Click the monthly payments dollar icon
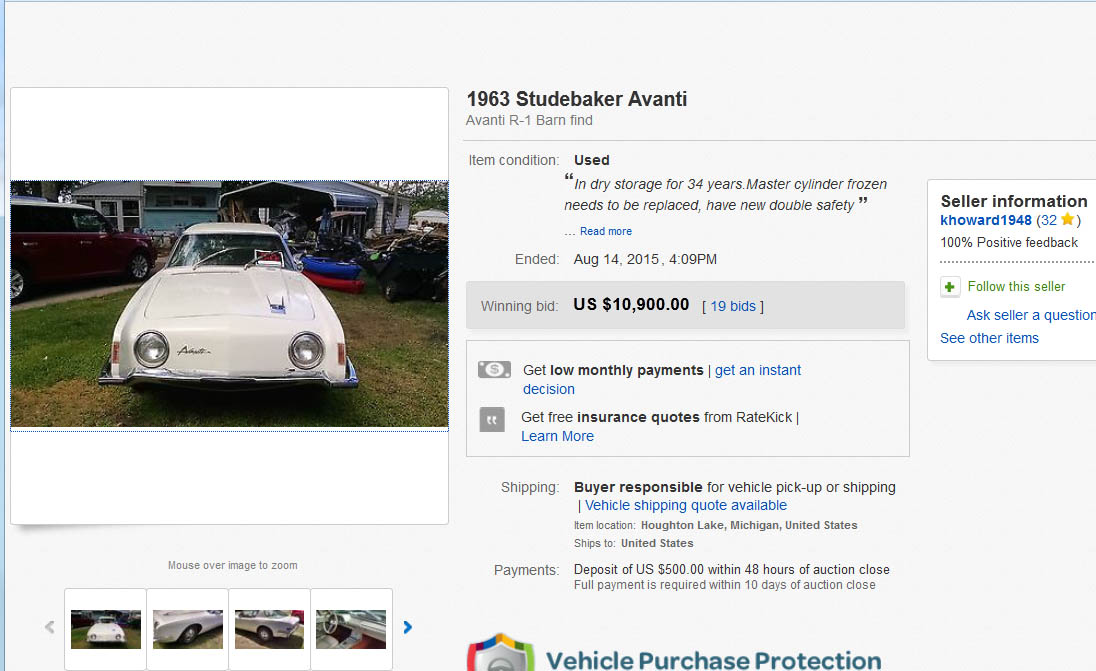The height and width of the screenshot is (671, 1096). (x=494, y=369)
